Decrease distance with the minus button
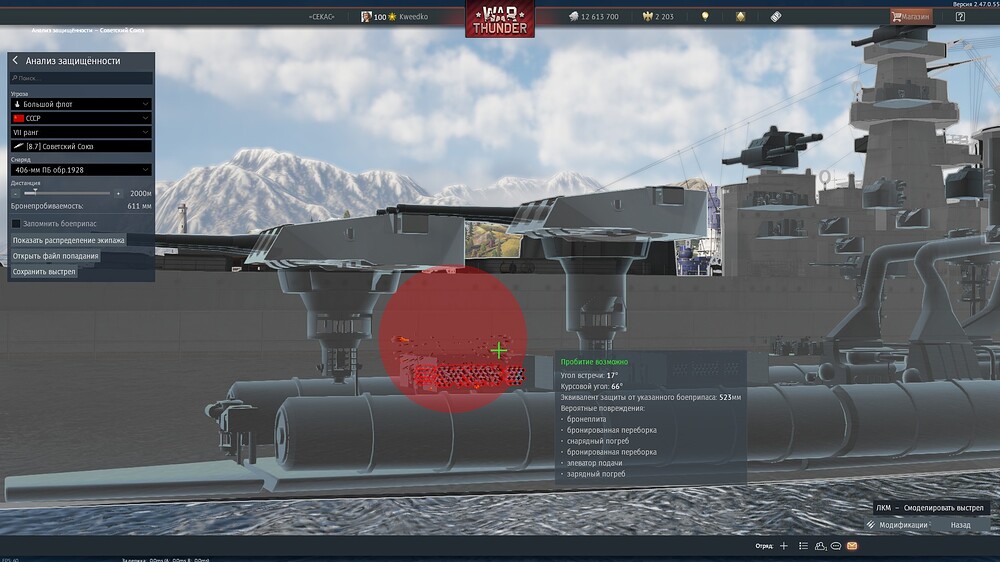1000x562 pixels. pos(16,193)
